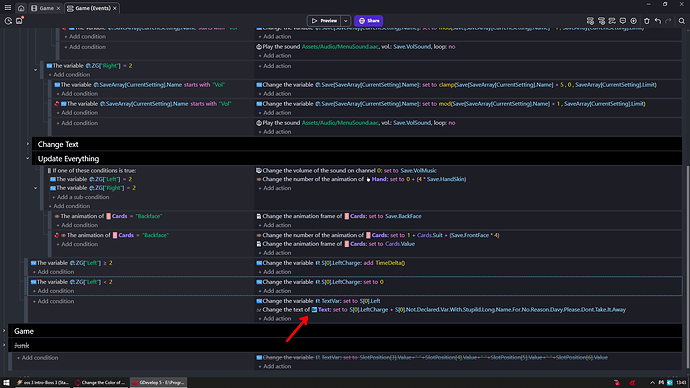Open the save project icon with notification dot
The height and width of the screenshot is (388, 690).
tap(19, 21)
